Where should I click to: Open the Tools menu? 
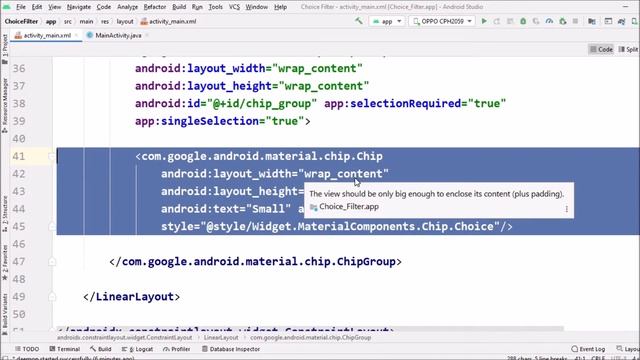(216, 7)
